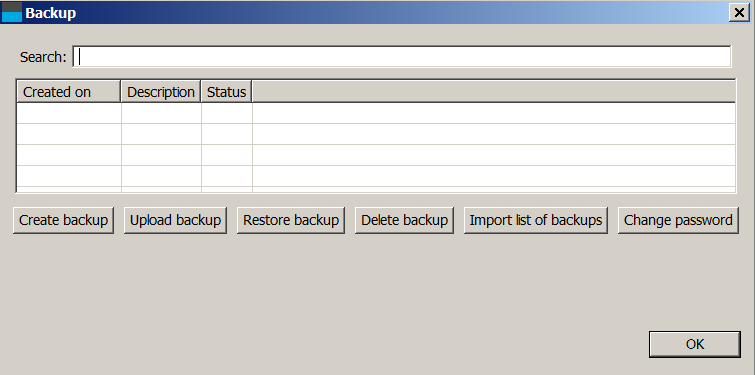Click the empty header area after Status
755x375 pixels.
[494, 91]
